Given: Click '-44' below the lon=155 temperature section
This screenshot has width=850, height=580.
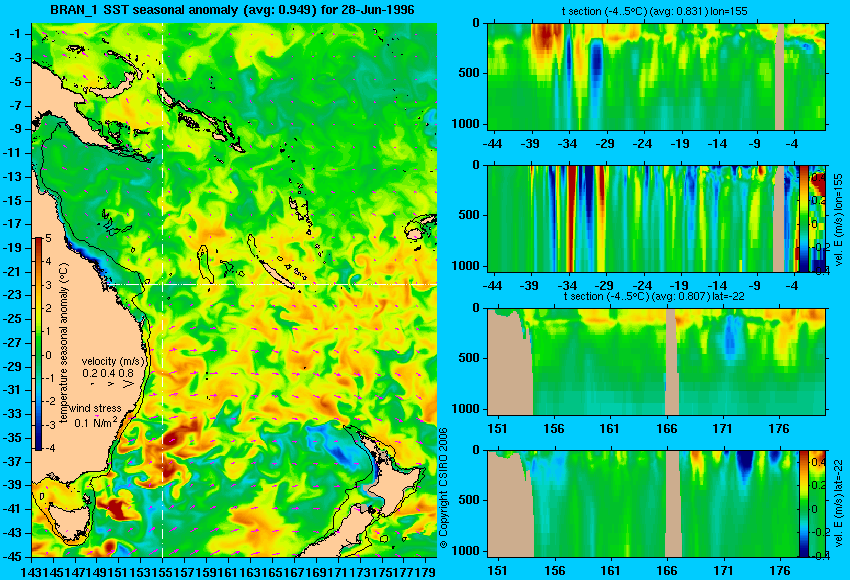Looking at the screenshot, I should point(492,144).
